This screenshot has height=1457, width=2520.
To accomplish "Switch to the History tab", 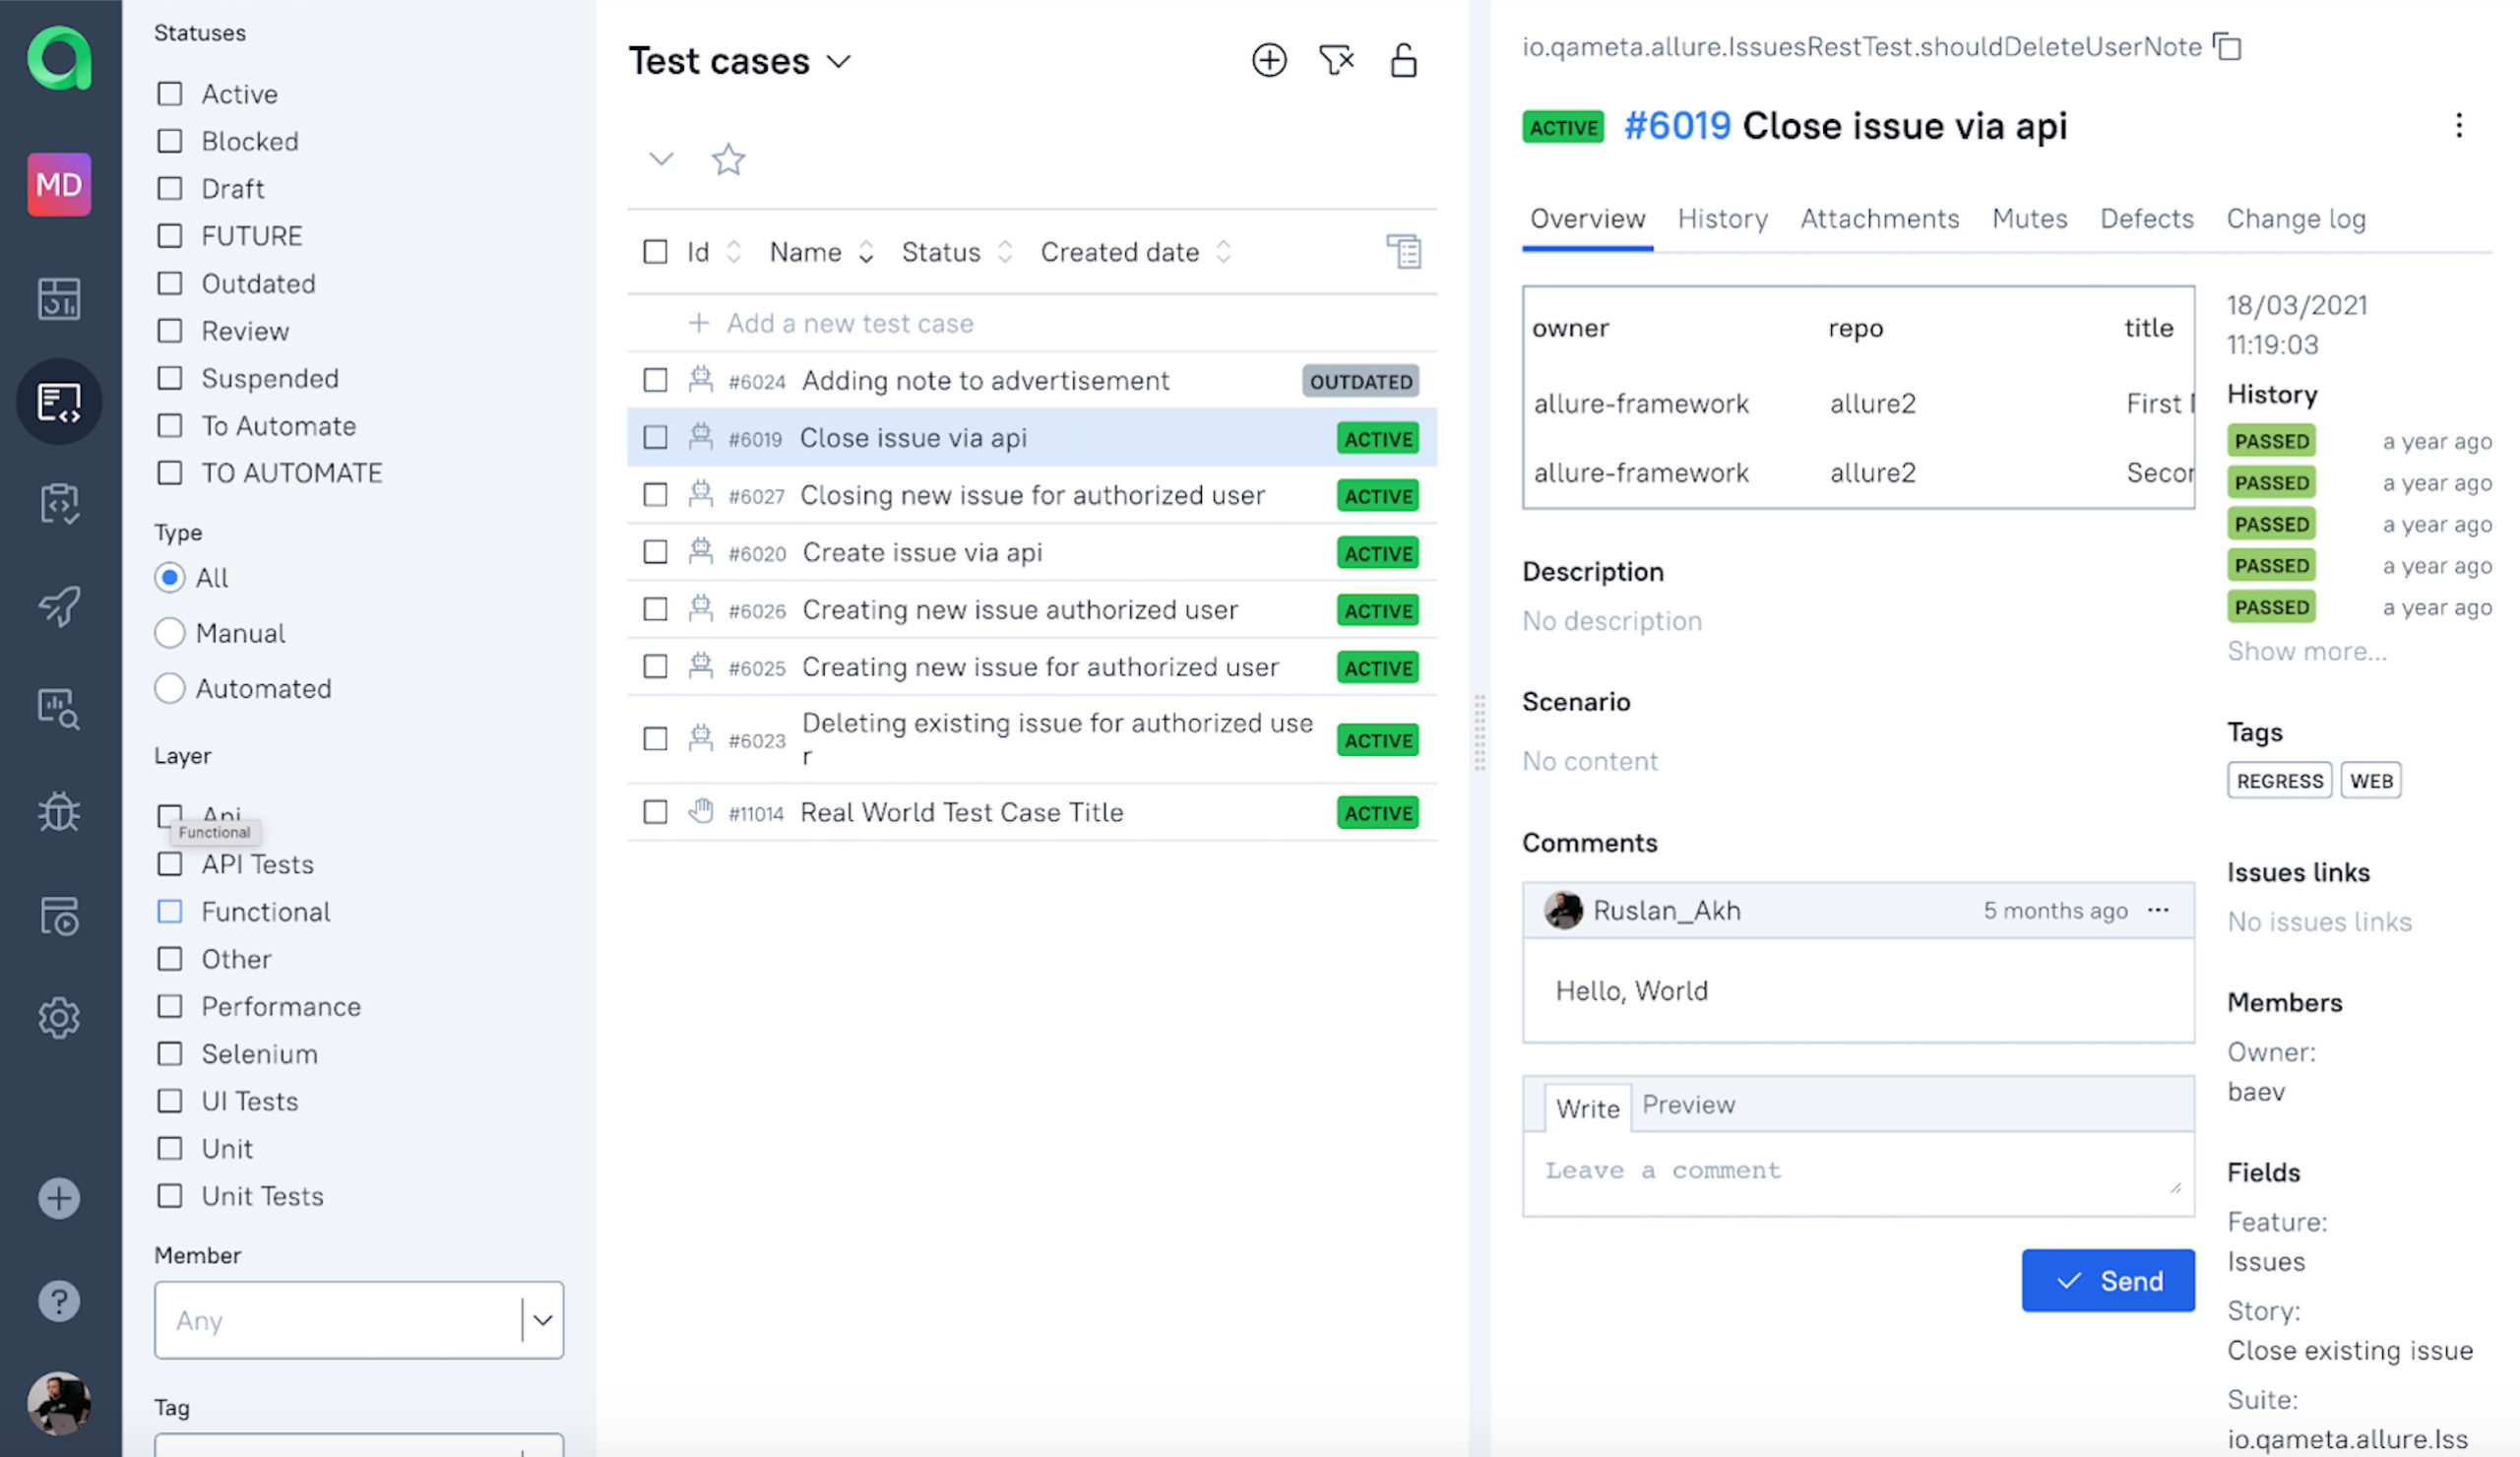I will (1722, 218).
